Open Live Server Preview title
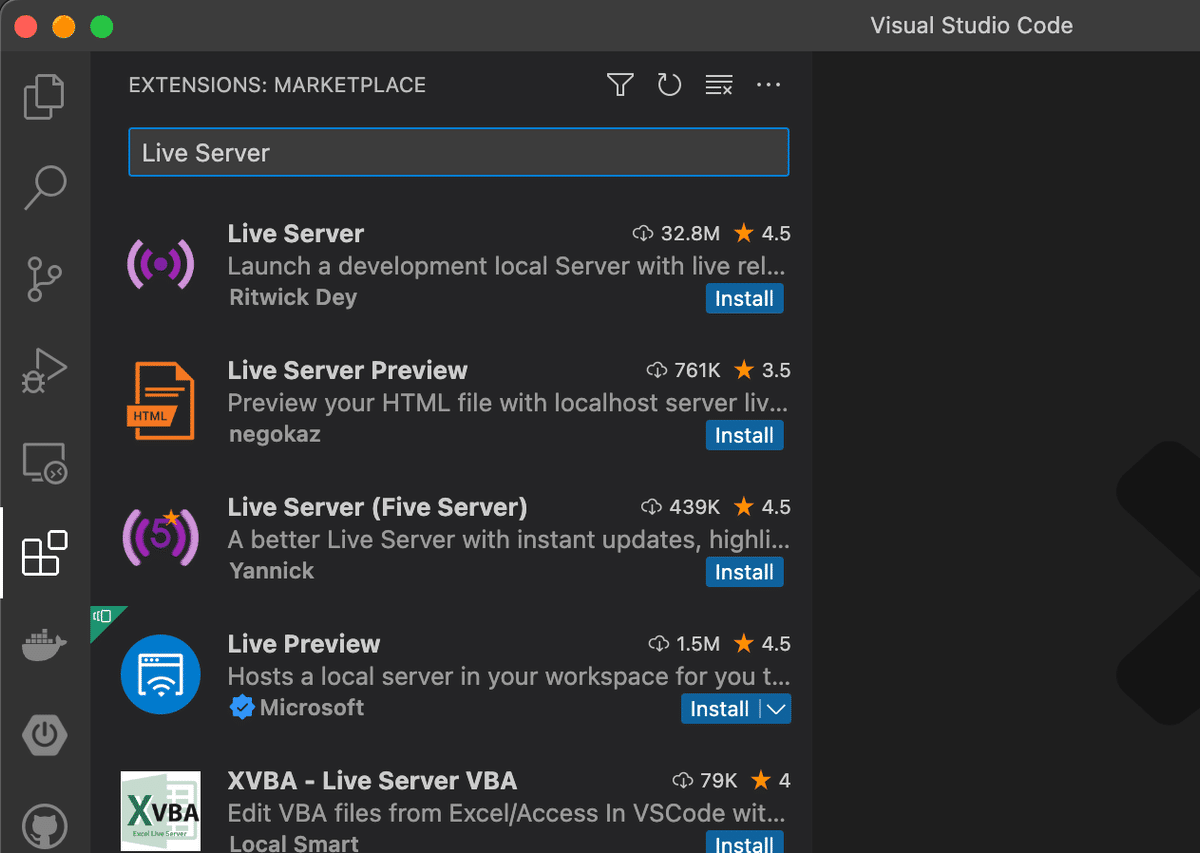1200x853 pixels. pyautogui.click(x=348, y=370)
